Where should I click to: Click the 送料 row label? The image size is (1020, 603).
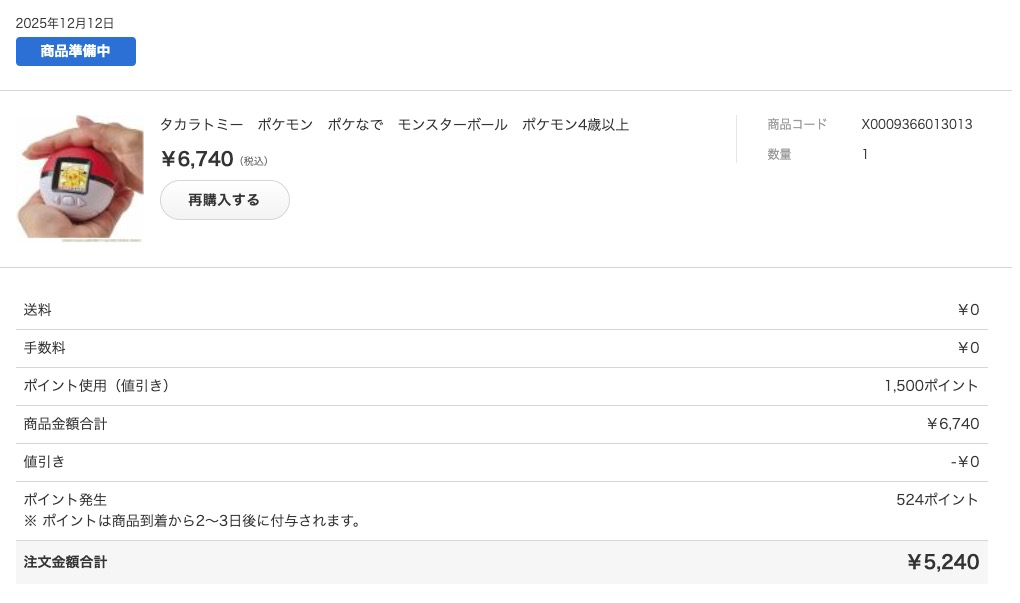[38, 310]
